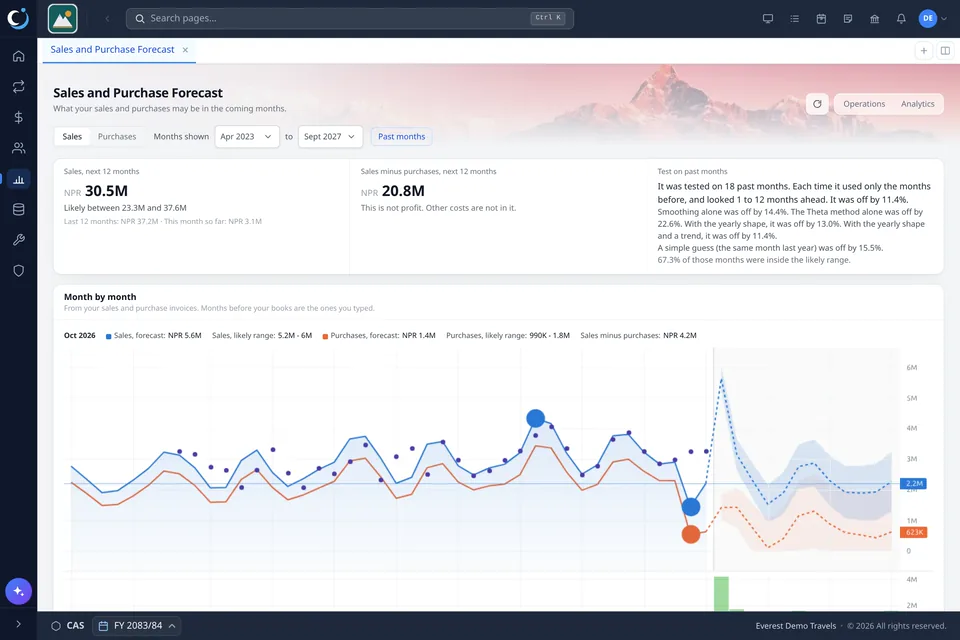The height and width of the screenshot is (640, 960).
Task: Click the orange Purchases forecast legend swatch
Action: [325, 336]
